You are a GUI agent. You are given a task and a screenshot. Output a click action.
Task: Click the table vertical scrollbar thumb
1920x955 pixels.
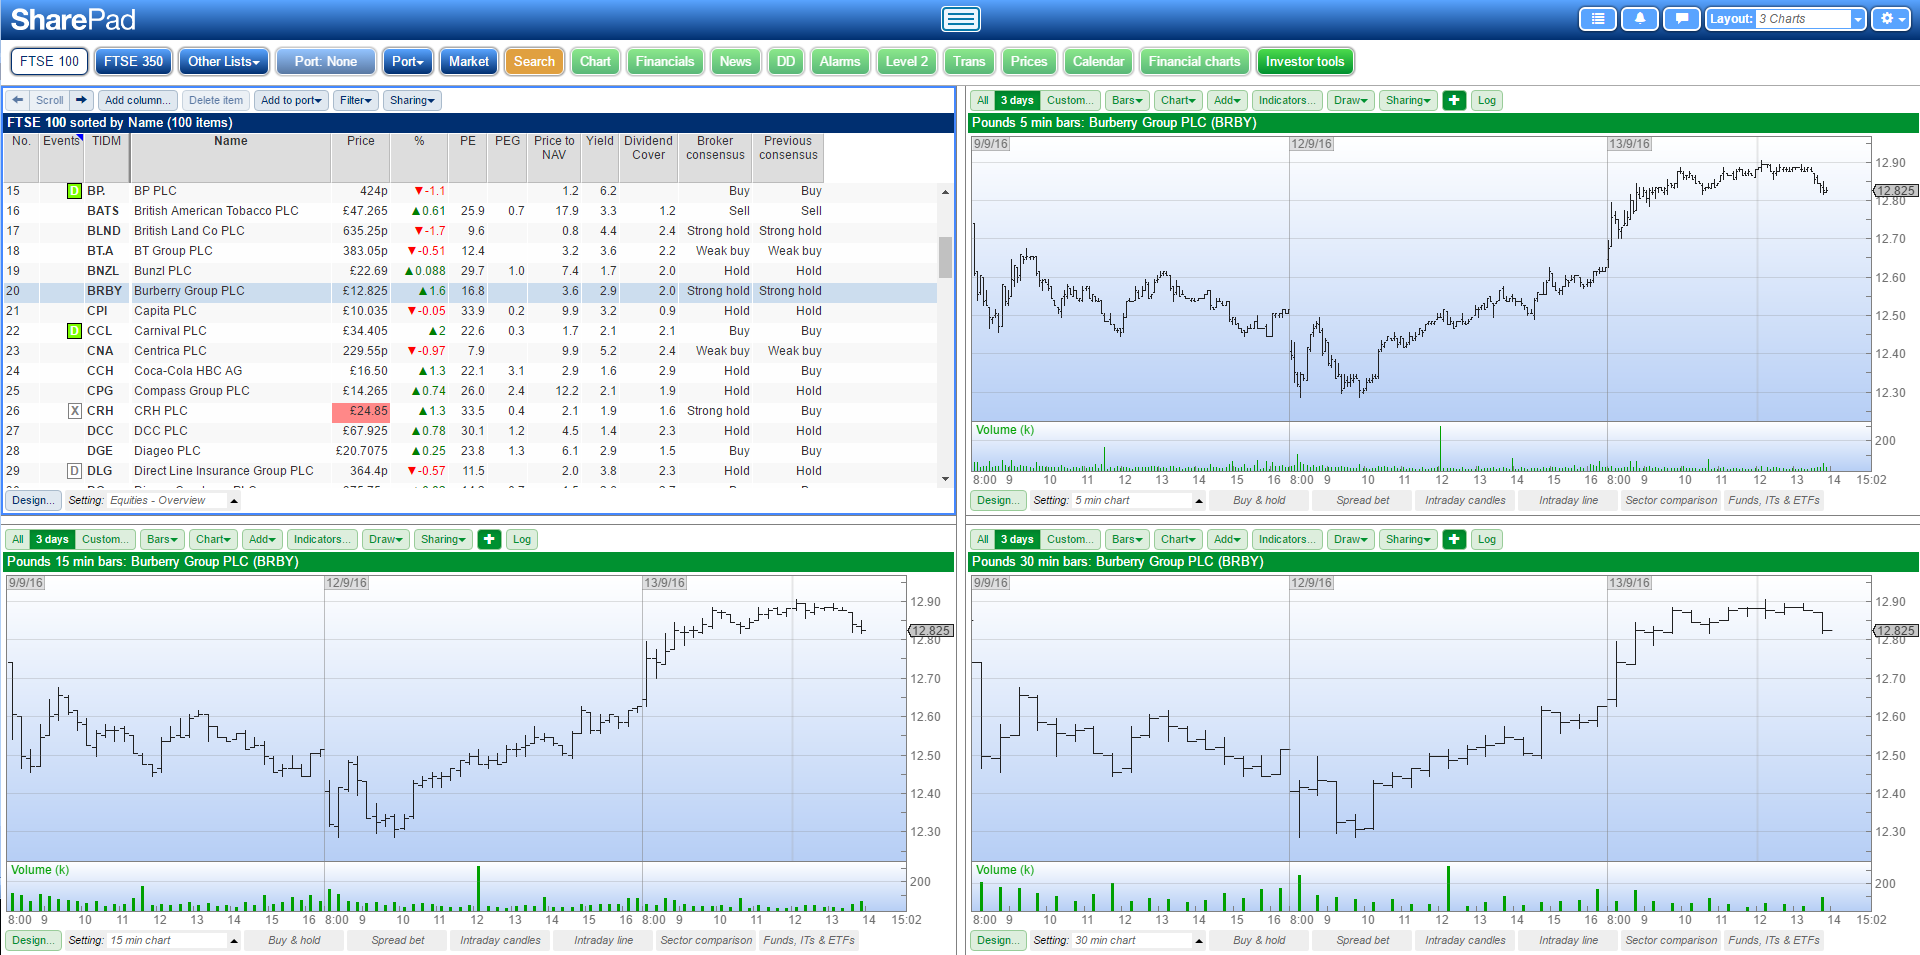(945, 257)
